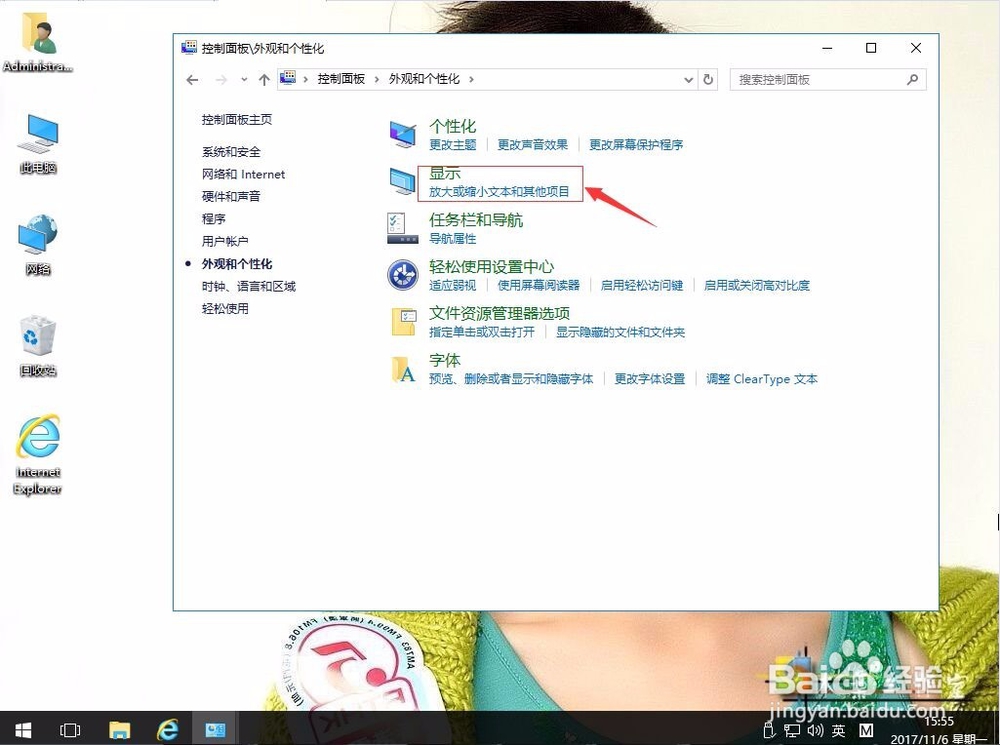Open the Taskbar and Navigation icon
Screen dimensions: 1000x745
[402, 228]
